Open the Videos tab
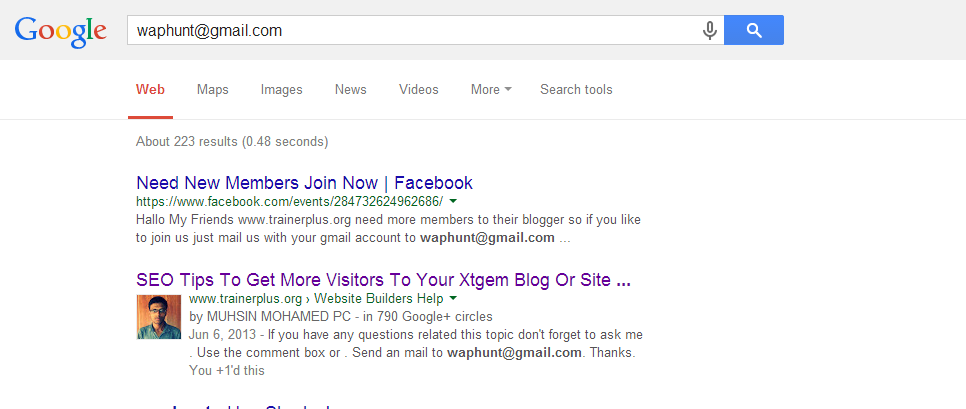Viewport: 966px width, 409px height. (x=418, y=90)
